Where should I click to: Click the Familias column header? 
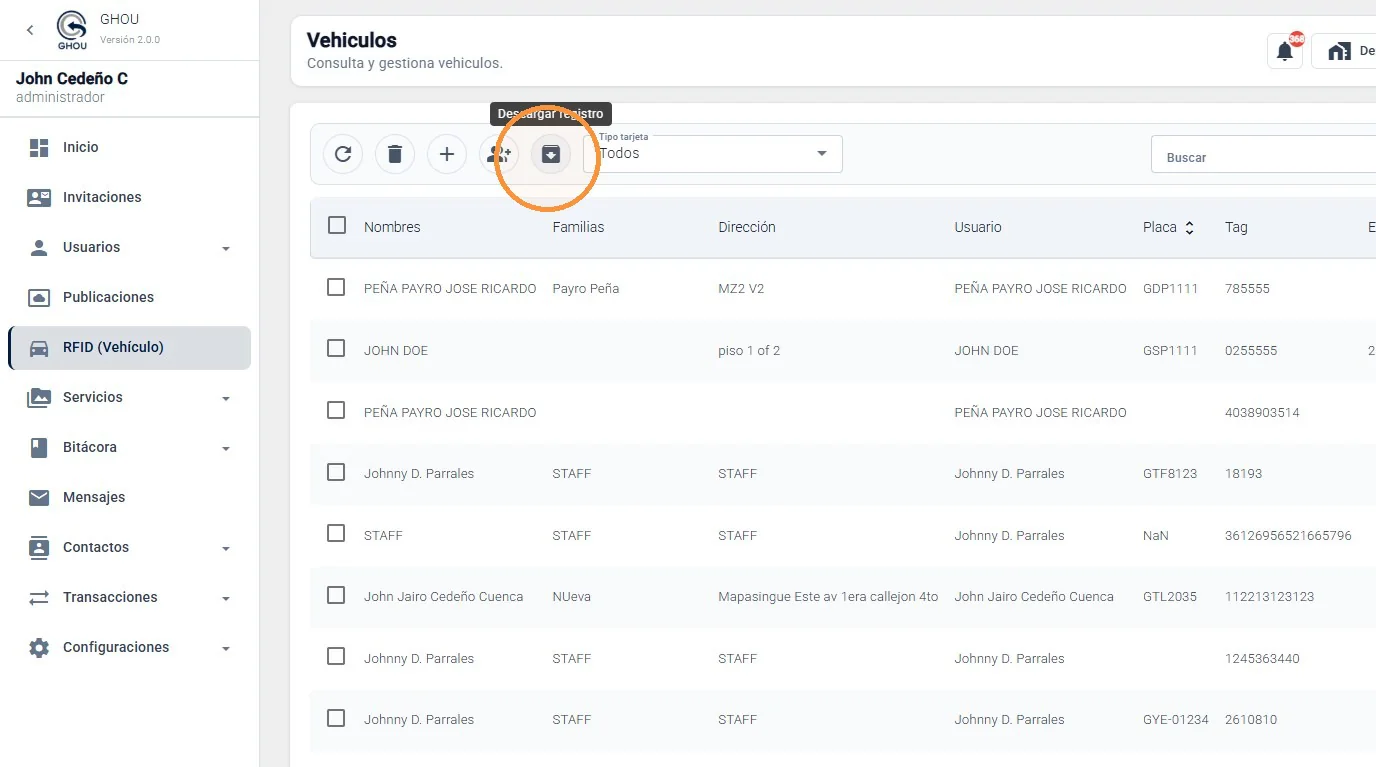(x=578, y=227)
